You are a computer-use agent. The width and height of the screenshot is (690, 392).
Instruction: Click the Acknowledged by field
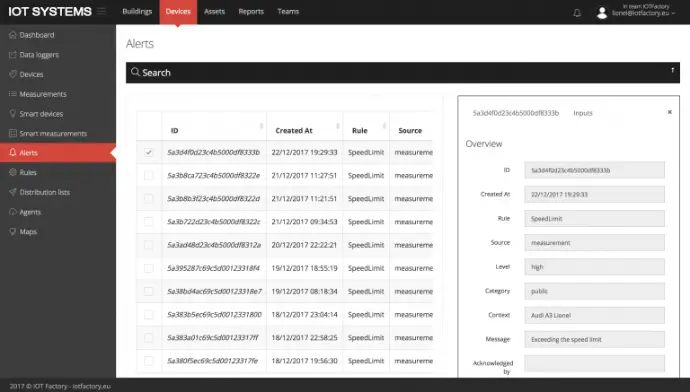click(x=594, y=363)
